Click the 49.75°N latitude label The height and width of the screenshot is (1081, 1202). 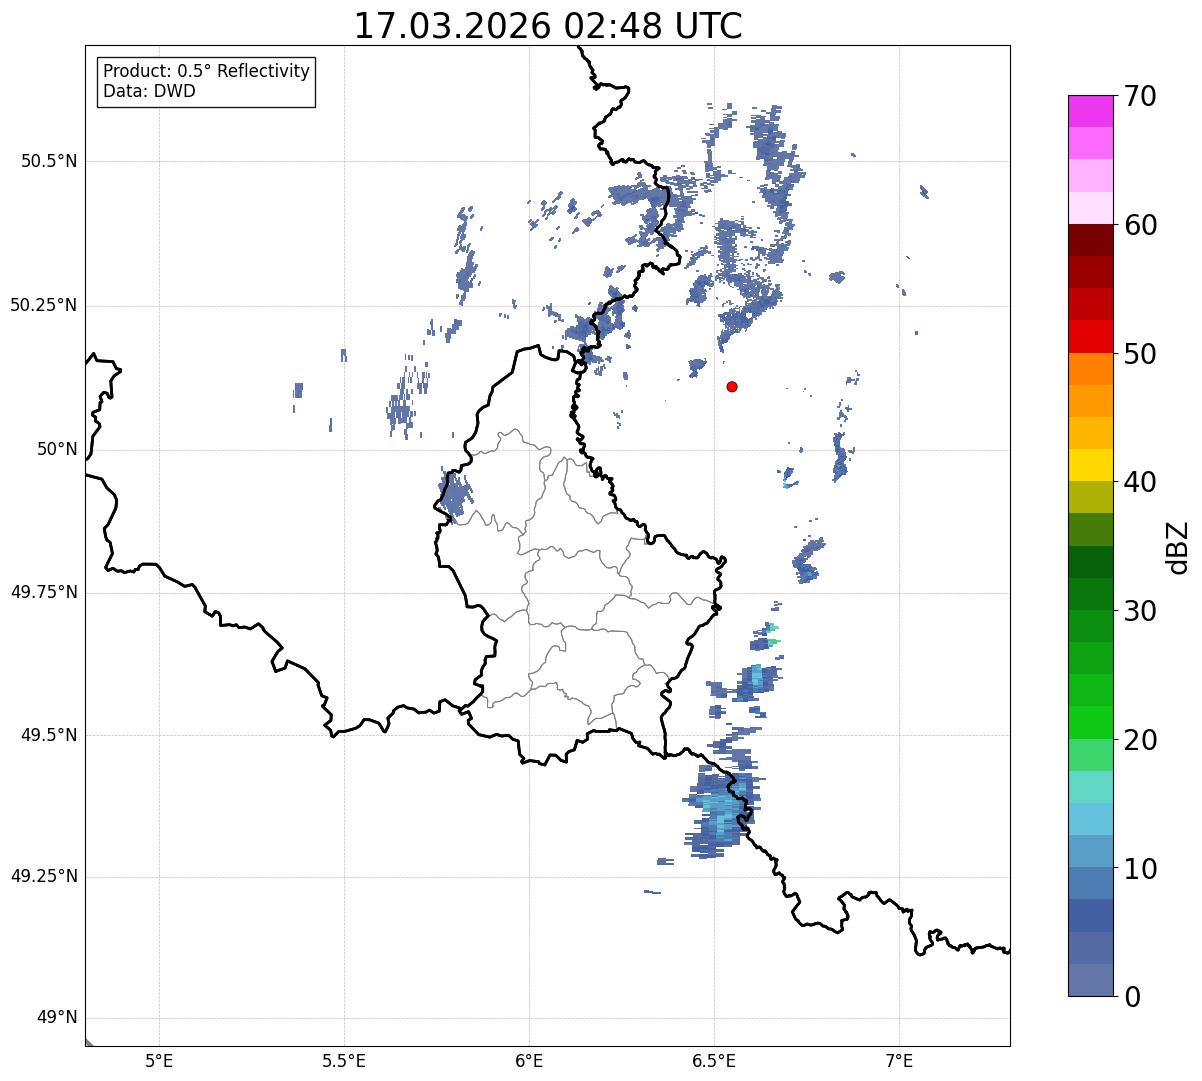[43, 592]
